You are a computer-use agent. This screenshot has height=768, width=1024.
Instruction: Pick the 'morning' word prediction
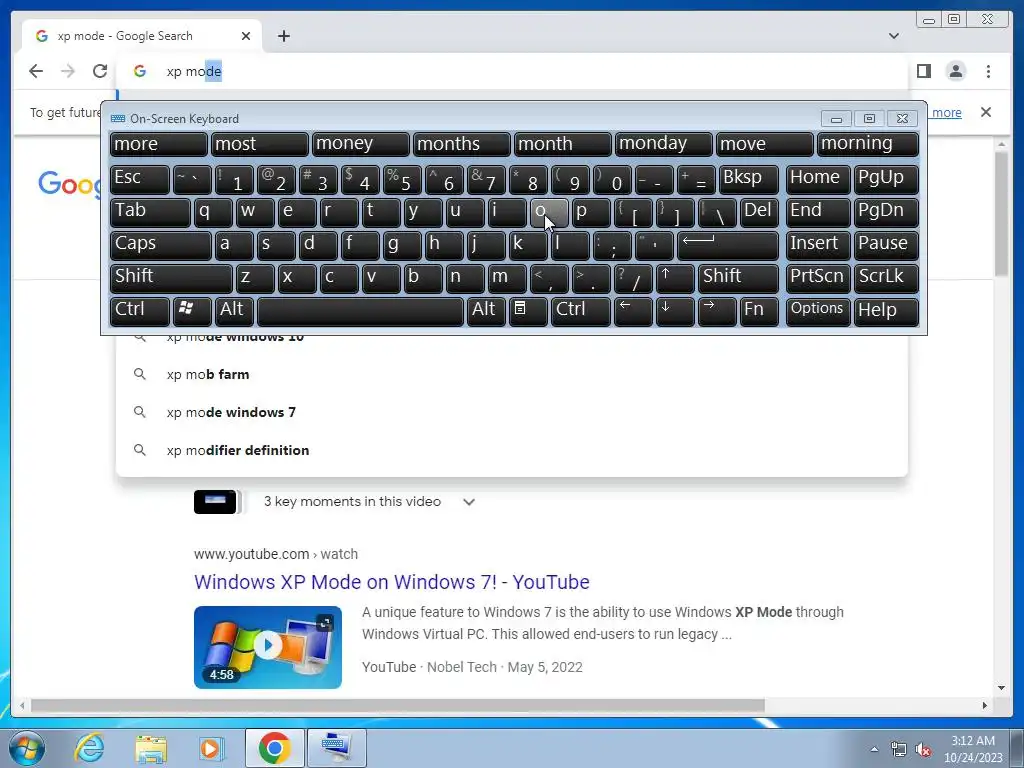[867, 144]
